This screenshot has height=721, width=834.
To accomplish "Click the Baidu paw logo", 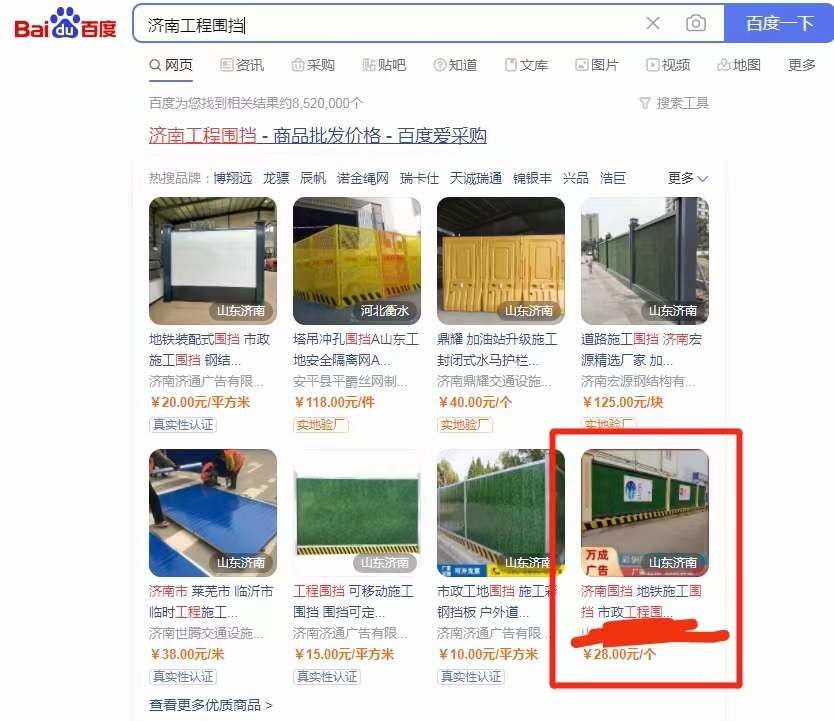I will 65,24.
